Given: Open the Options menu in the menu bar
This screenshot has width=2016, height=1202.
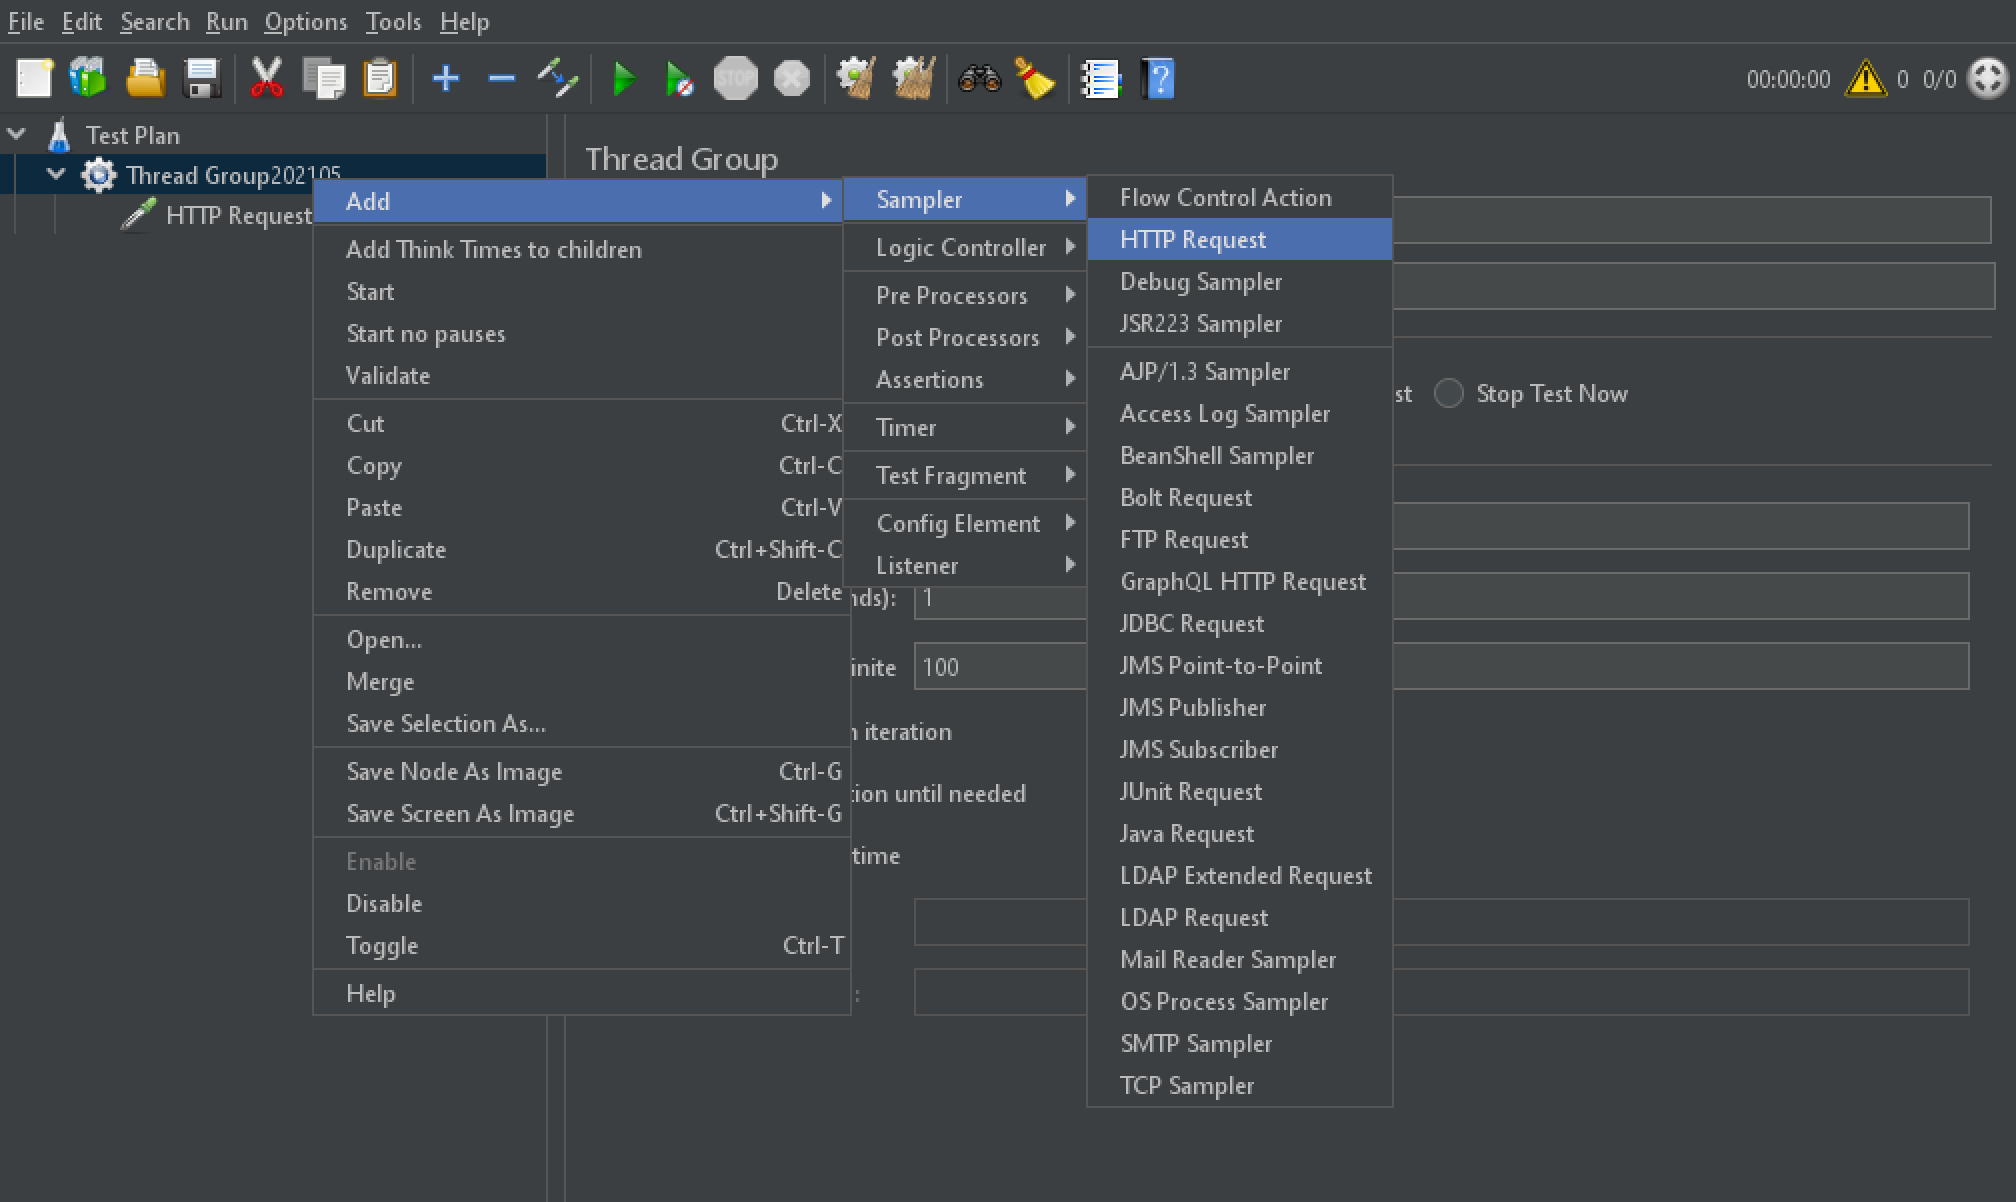Looking at the screenshot, I should point(305,22).
